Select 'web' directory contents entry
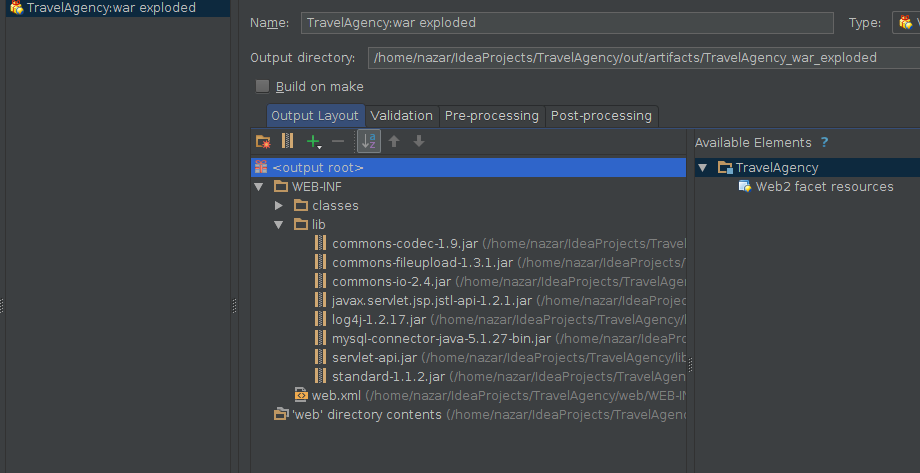The height and width of the screenshot is (473, 920). [x=367, y=414]
